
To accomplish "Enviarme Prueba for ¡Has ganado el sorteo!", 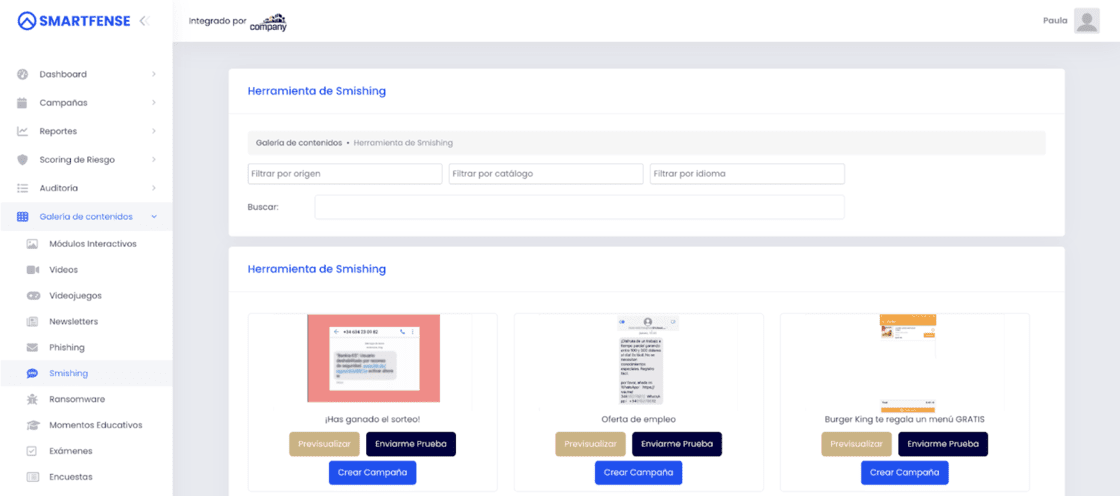I will coord(411,444).
